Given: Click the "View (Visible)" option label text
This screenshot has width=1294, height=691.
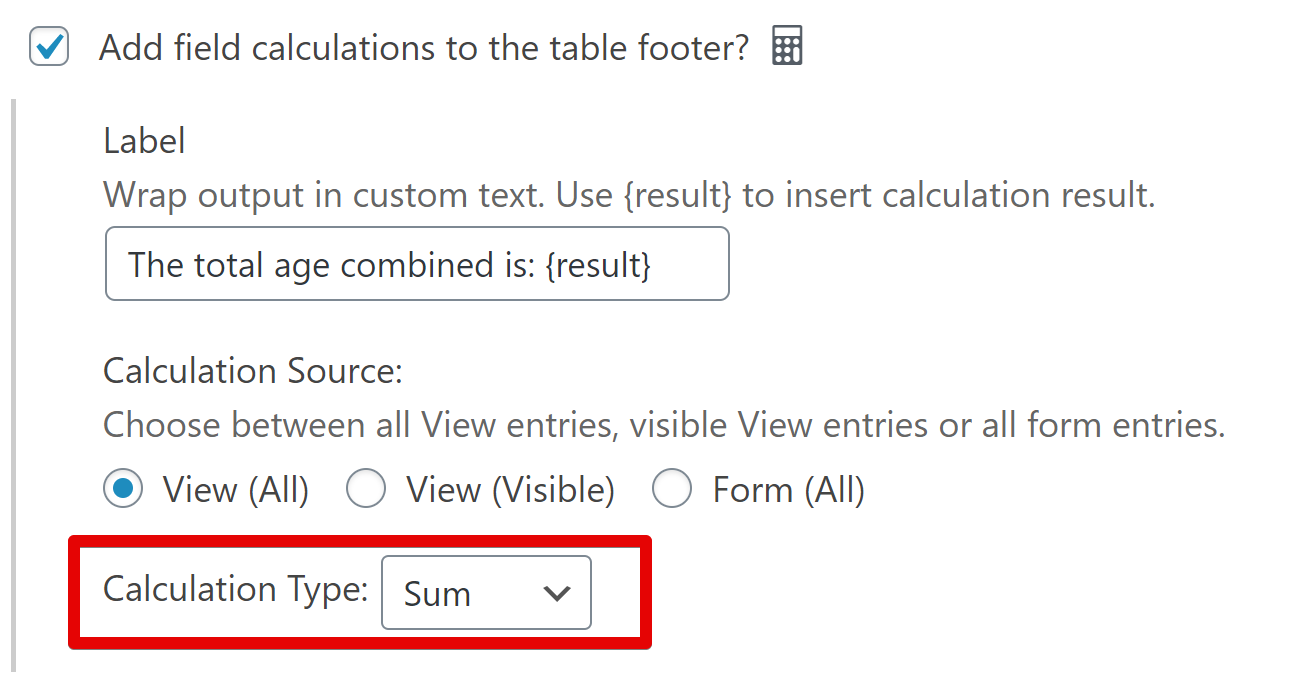Looking at the screenshot, I should coord(510,490).
